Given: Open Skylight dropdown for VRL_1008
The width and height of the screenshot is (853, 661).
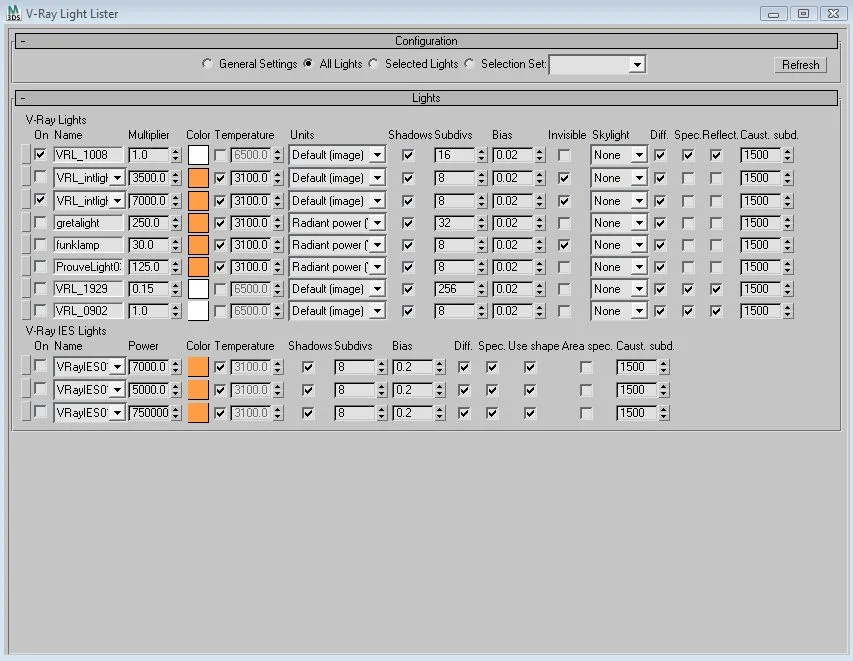Looking at the screenshot, I should tap(639, 155).
